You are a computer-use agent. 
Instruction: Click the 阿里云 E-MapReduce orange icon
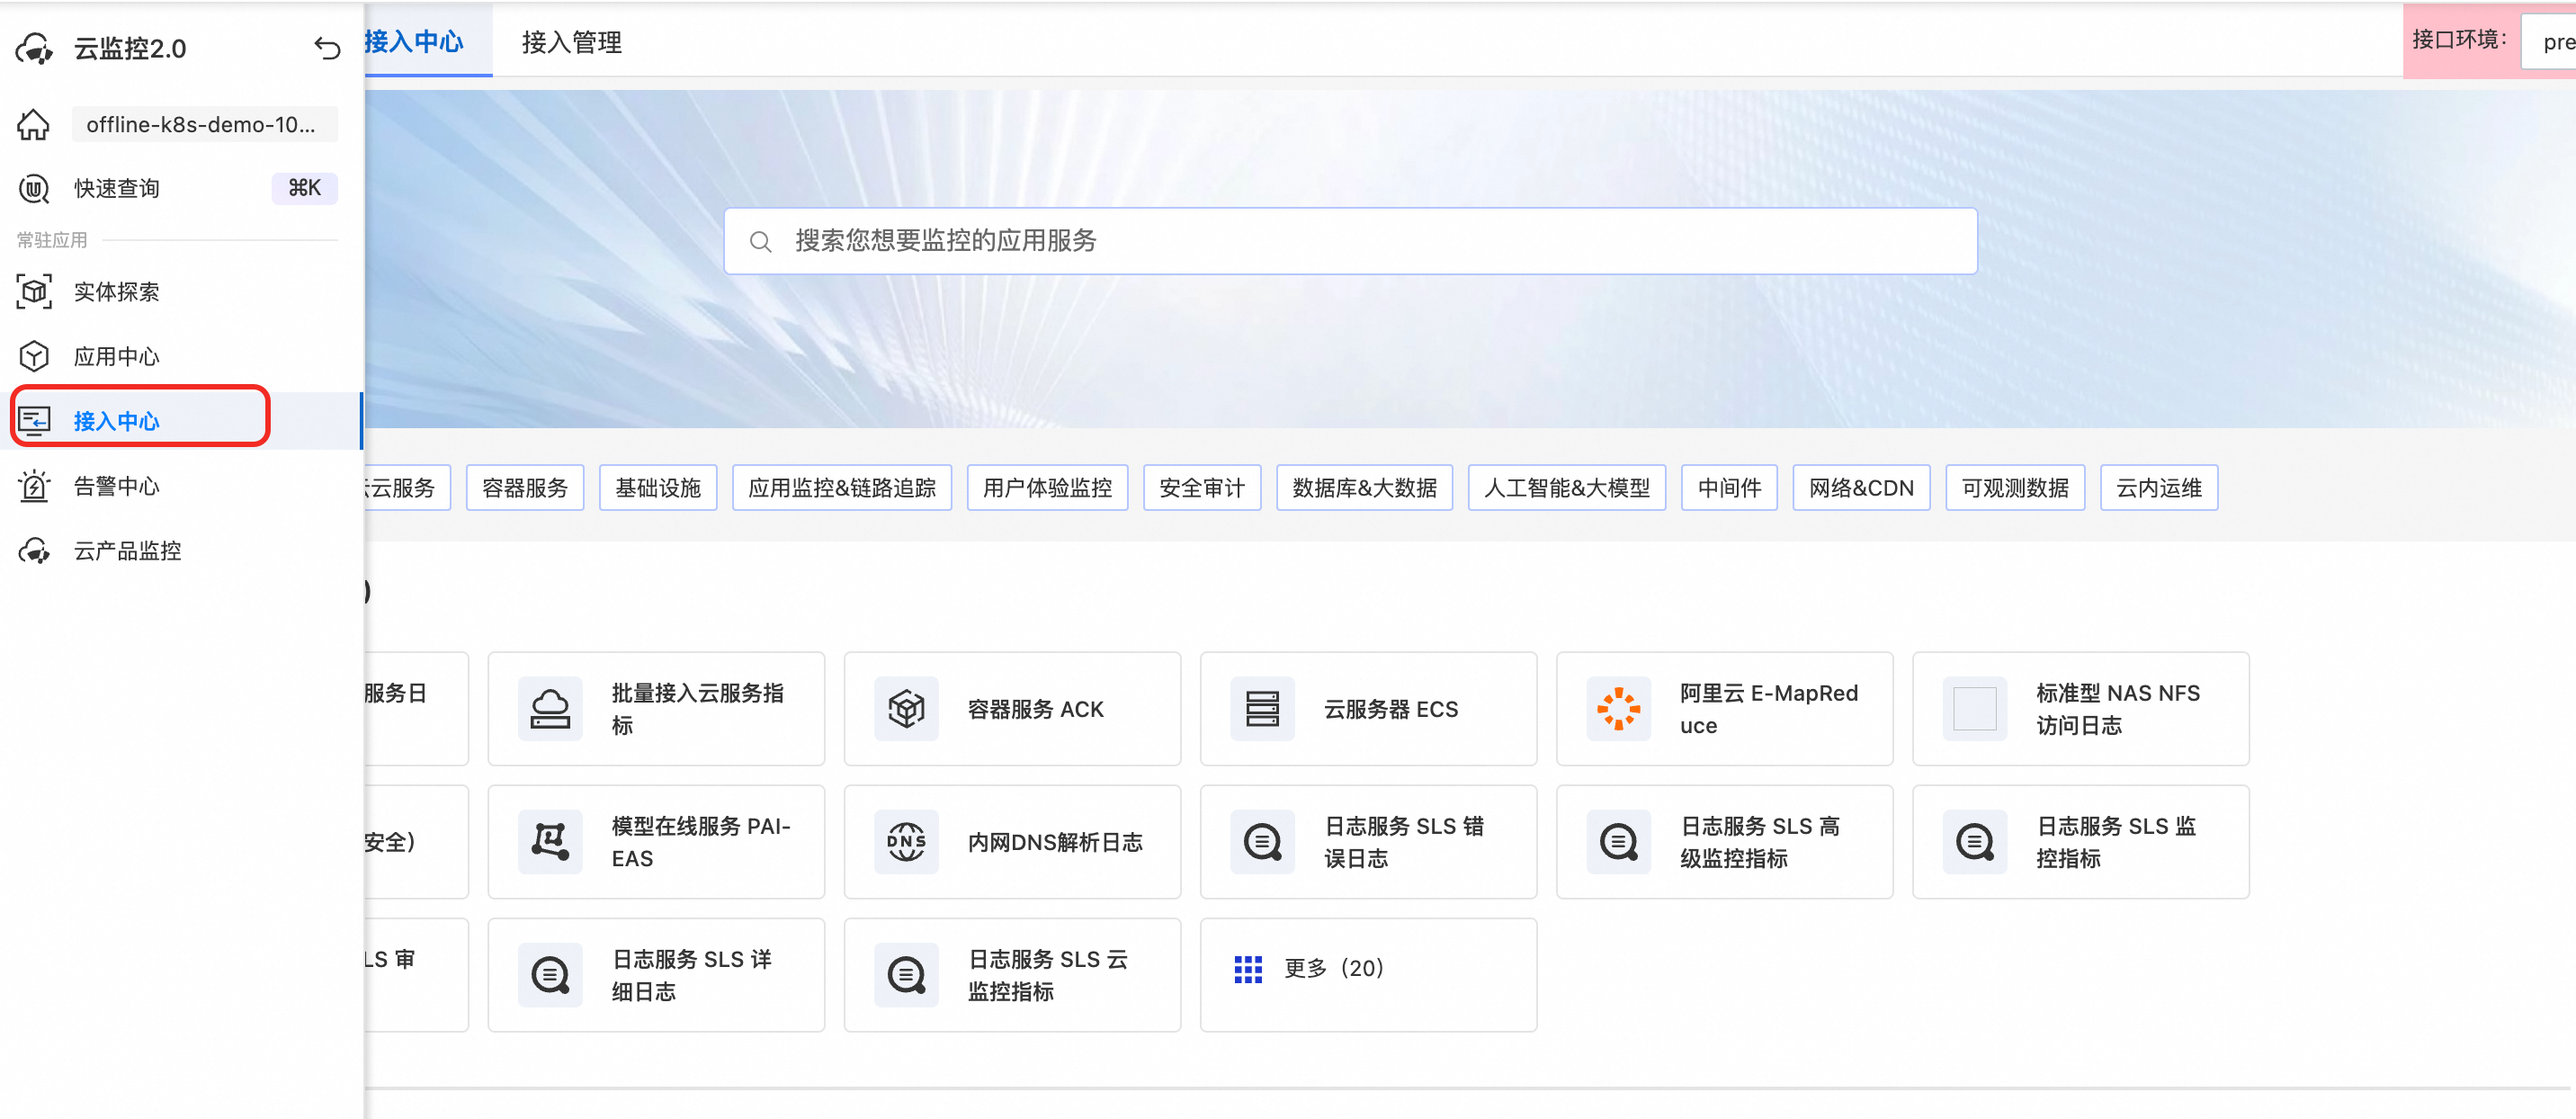point(1618,709)
